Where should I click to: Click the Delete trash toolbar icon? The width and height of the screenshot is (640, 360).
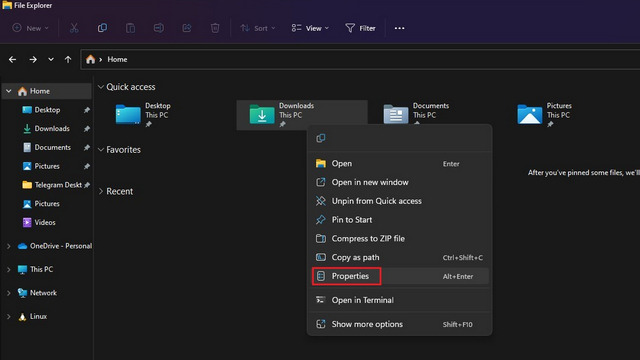point(215,28)
